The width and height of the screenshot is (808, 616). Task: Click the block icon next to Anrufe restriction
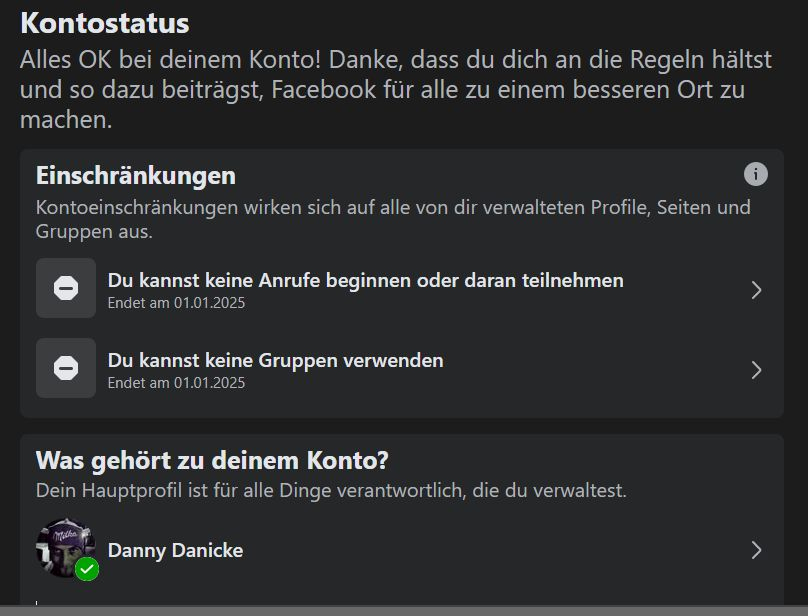[66, 288]
